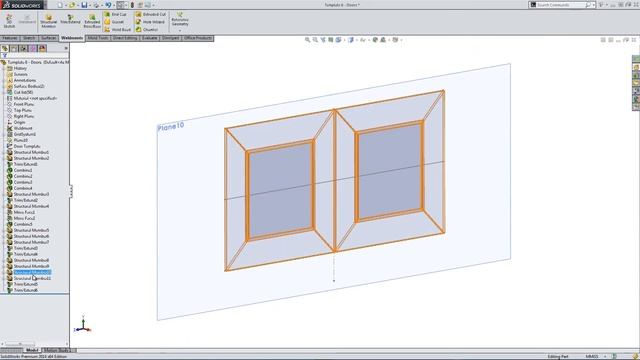The width and height of the screenshot is (640, 360).
Task: Open the Surfaces tab
Action: [x=49, y=38]
